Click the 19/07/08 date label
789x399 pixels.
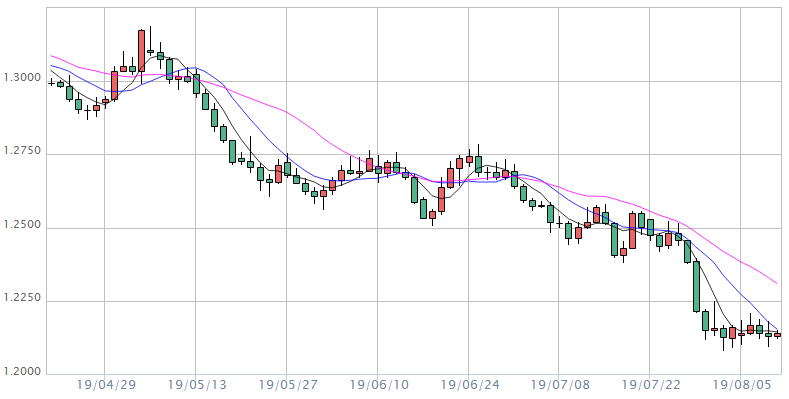point(561,386)
